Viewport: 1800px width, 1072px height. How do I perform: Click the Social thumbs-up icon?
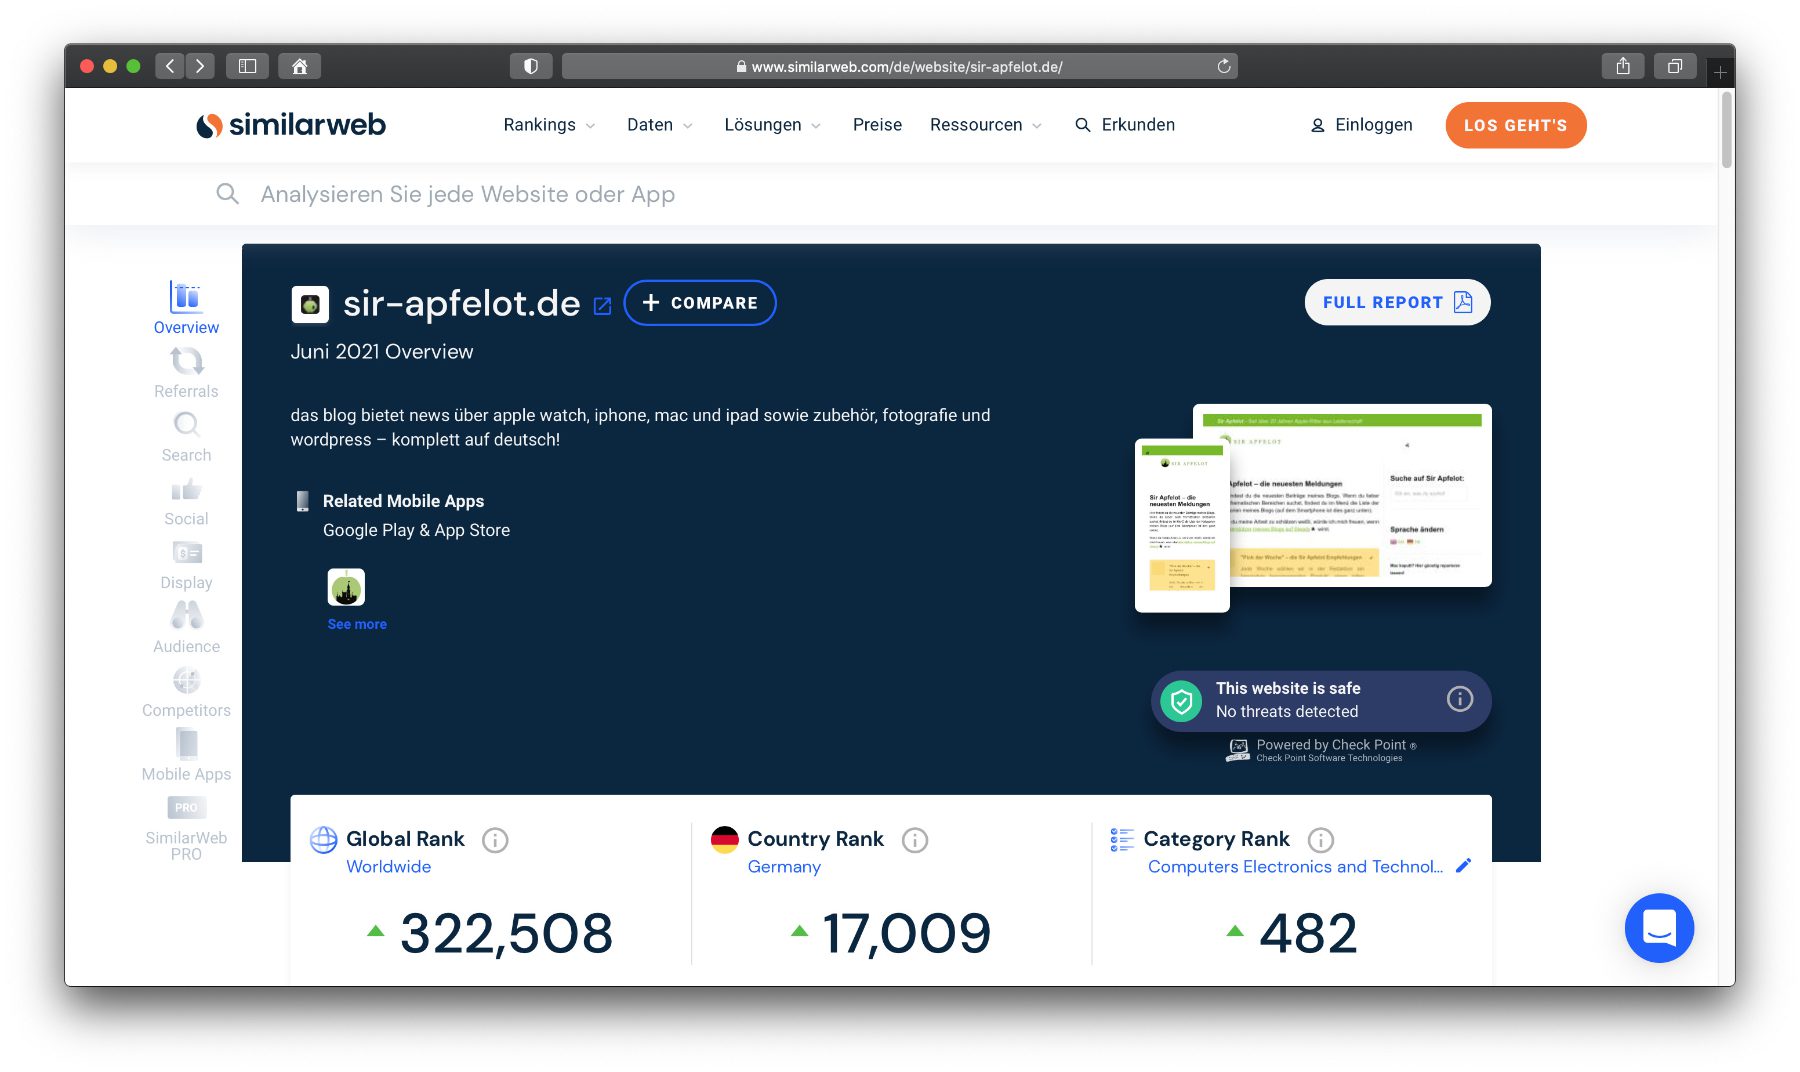click(186, 490)
